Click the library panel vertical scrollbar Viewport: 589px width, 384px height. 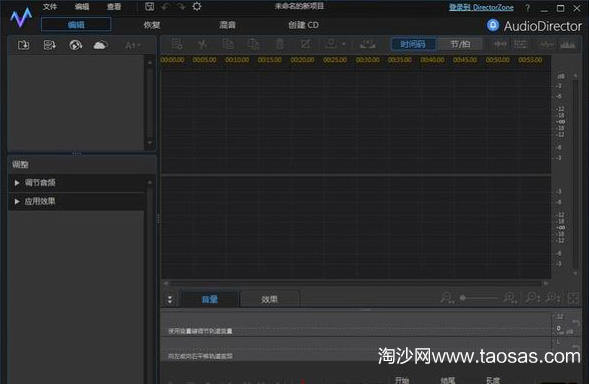[x=150, y=102]
